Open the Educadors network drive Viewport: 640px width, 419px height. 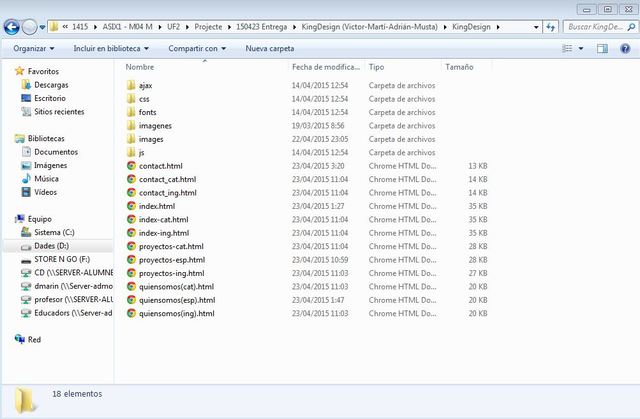tap(73, 313)
